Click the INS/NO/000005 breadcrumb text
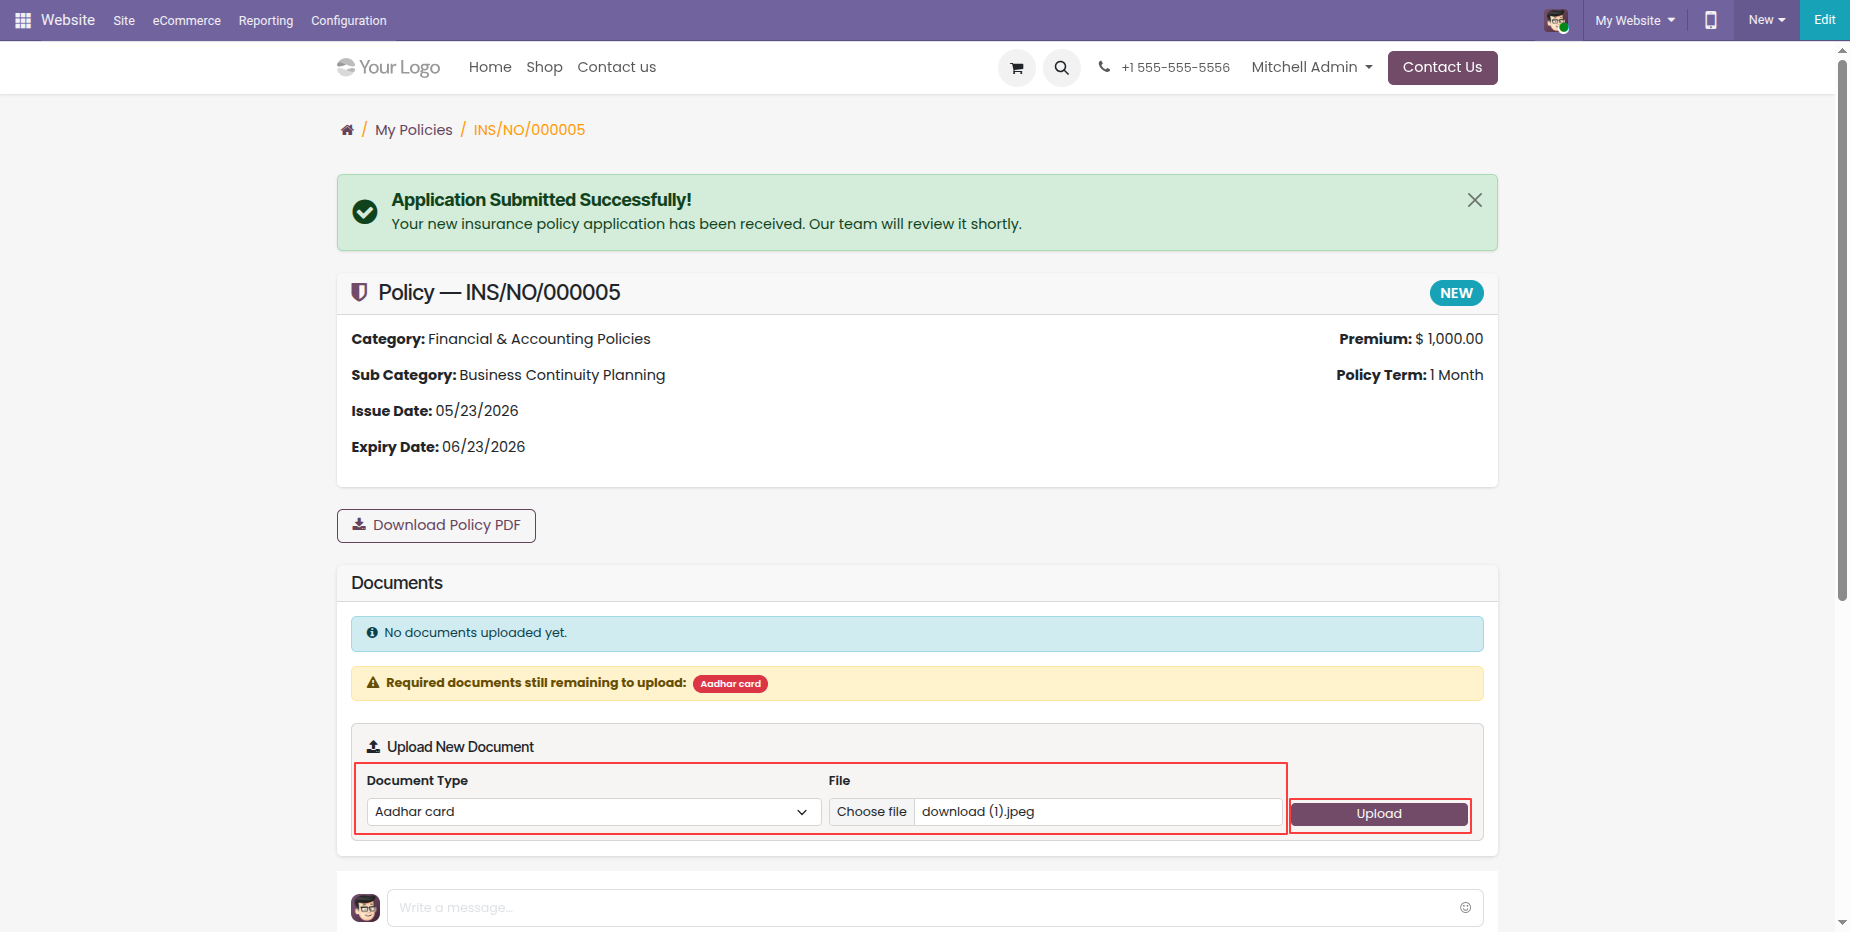The image size is (1850, 932). click(529, 130)
